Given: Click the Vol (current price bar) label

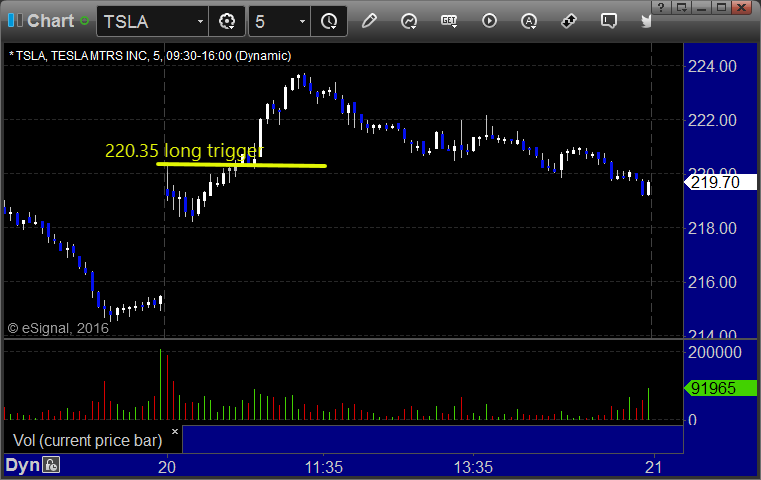Looking at the screenshot, I should click(x=88, y=440).
